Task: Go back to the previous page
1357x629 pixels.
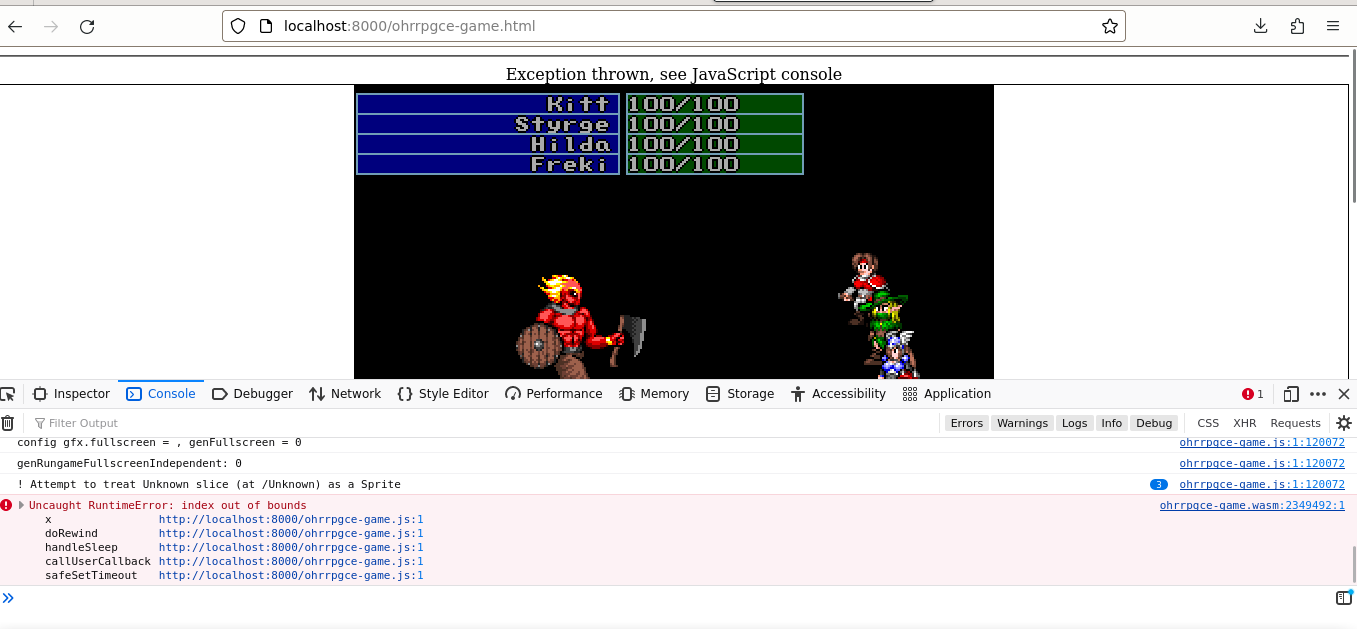Action: click(15, 27)
